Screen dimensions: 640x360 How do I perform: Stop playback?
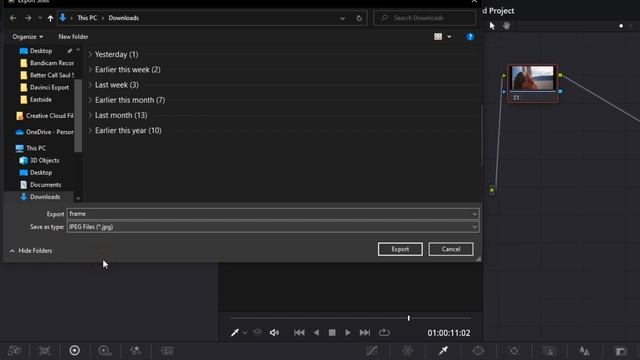coord(332,333)
